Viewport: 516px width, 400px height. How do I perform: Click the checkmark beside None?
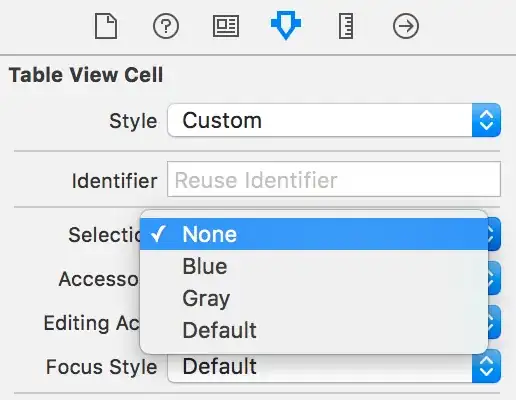(158, 234)
